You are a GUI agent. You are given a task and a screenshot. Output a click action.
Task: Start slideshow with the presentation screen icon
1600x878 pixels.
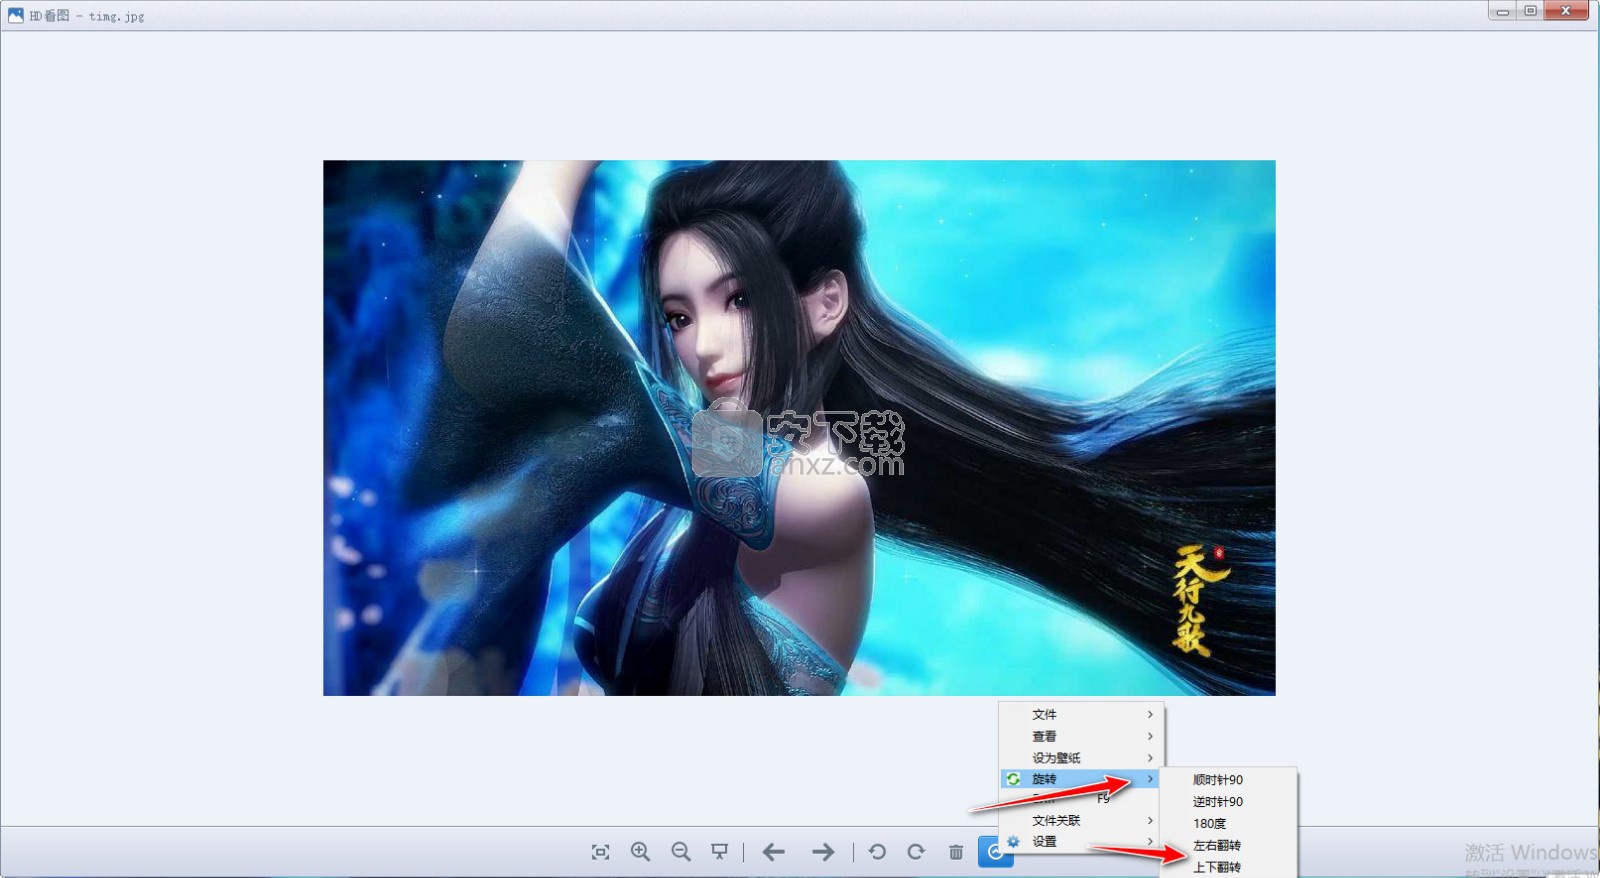(719, 852)
